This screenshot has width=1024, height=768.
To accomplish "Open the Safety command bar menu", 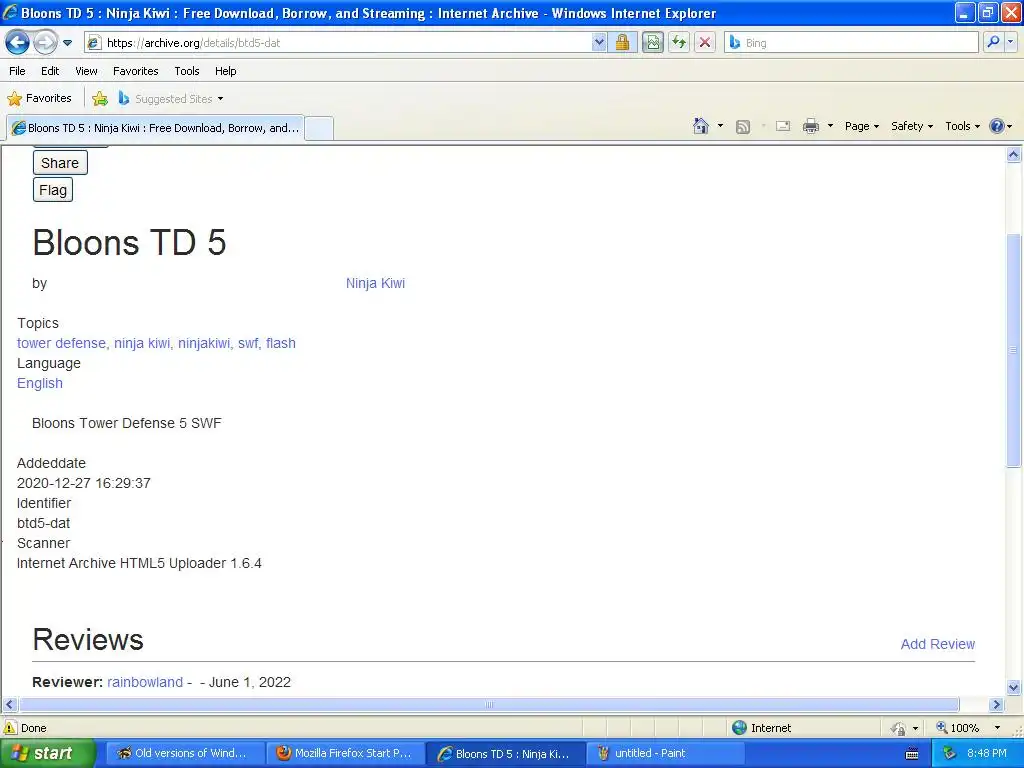I will click(x=912, y=126).
